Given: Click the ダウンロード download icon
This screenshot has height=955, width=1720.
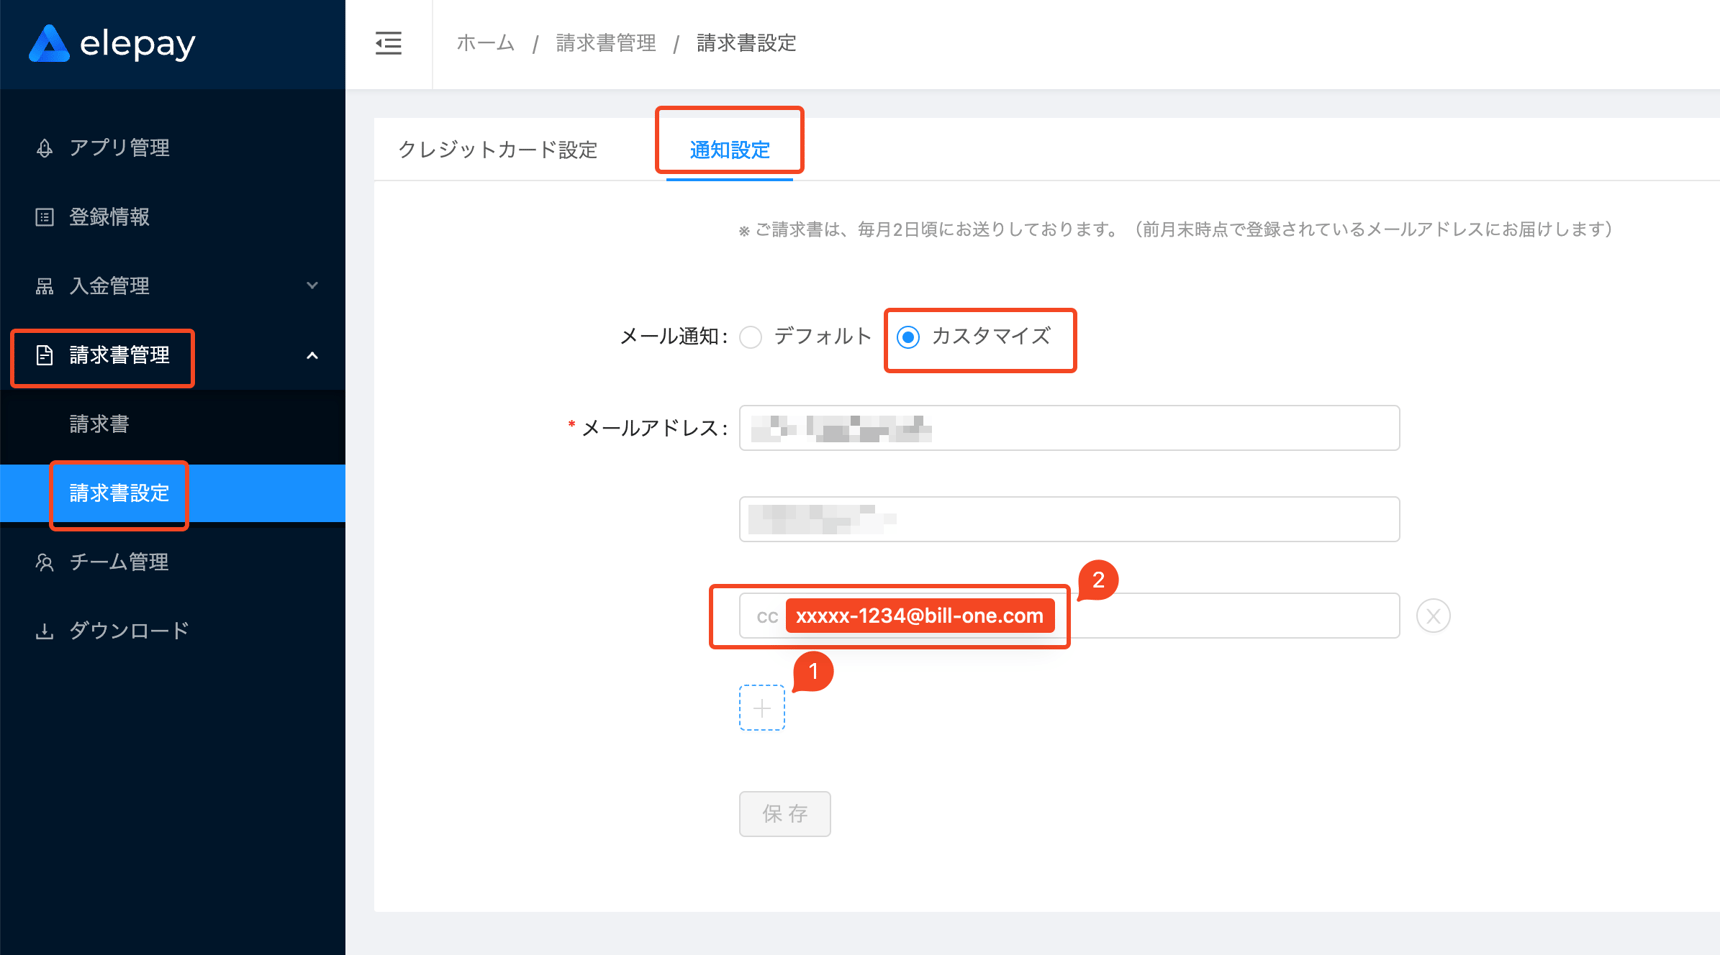Looking at the screenshot, I should pyautogui.click(x=43, y=630).
